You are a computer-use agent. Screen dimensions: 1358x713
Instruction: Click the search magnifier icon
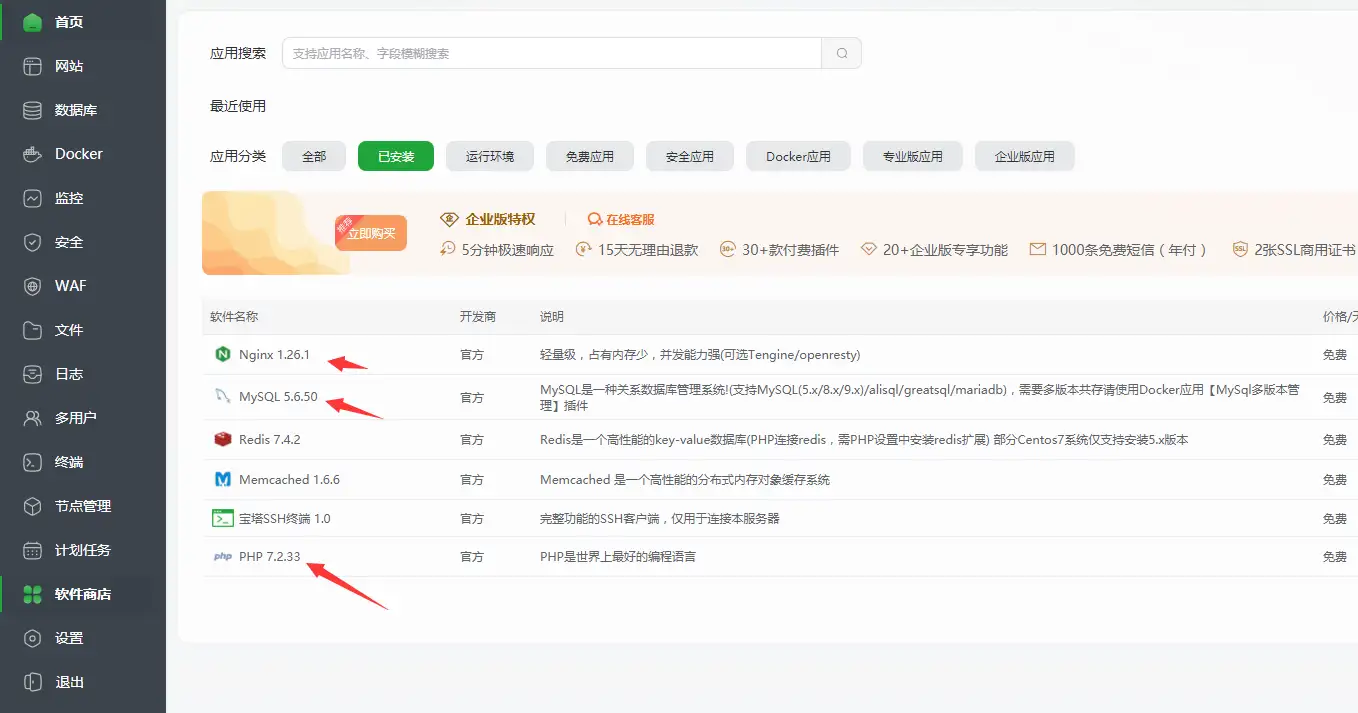tap(841, 52)
